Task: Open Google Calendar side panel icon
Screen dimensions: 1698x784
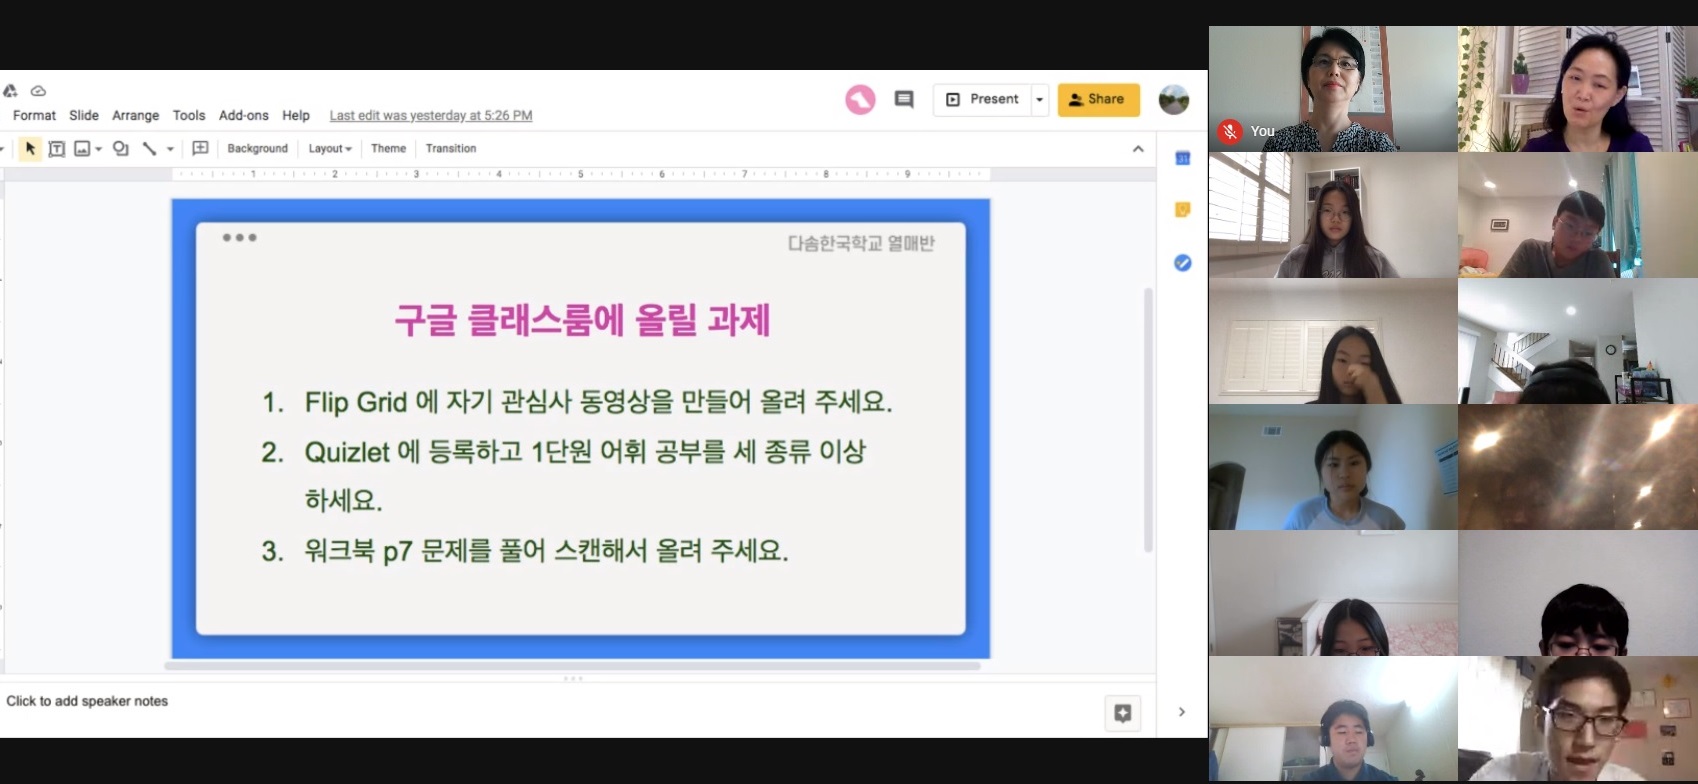Action: click(x=1182, y=158)
